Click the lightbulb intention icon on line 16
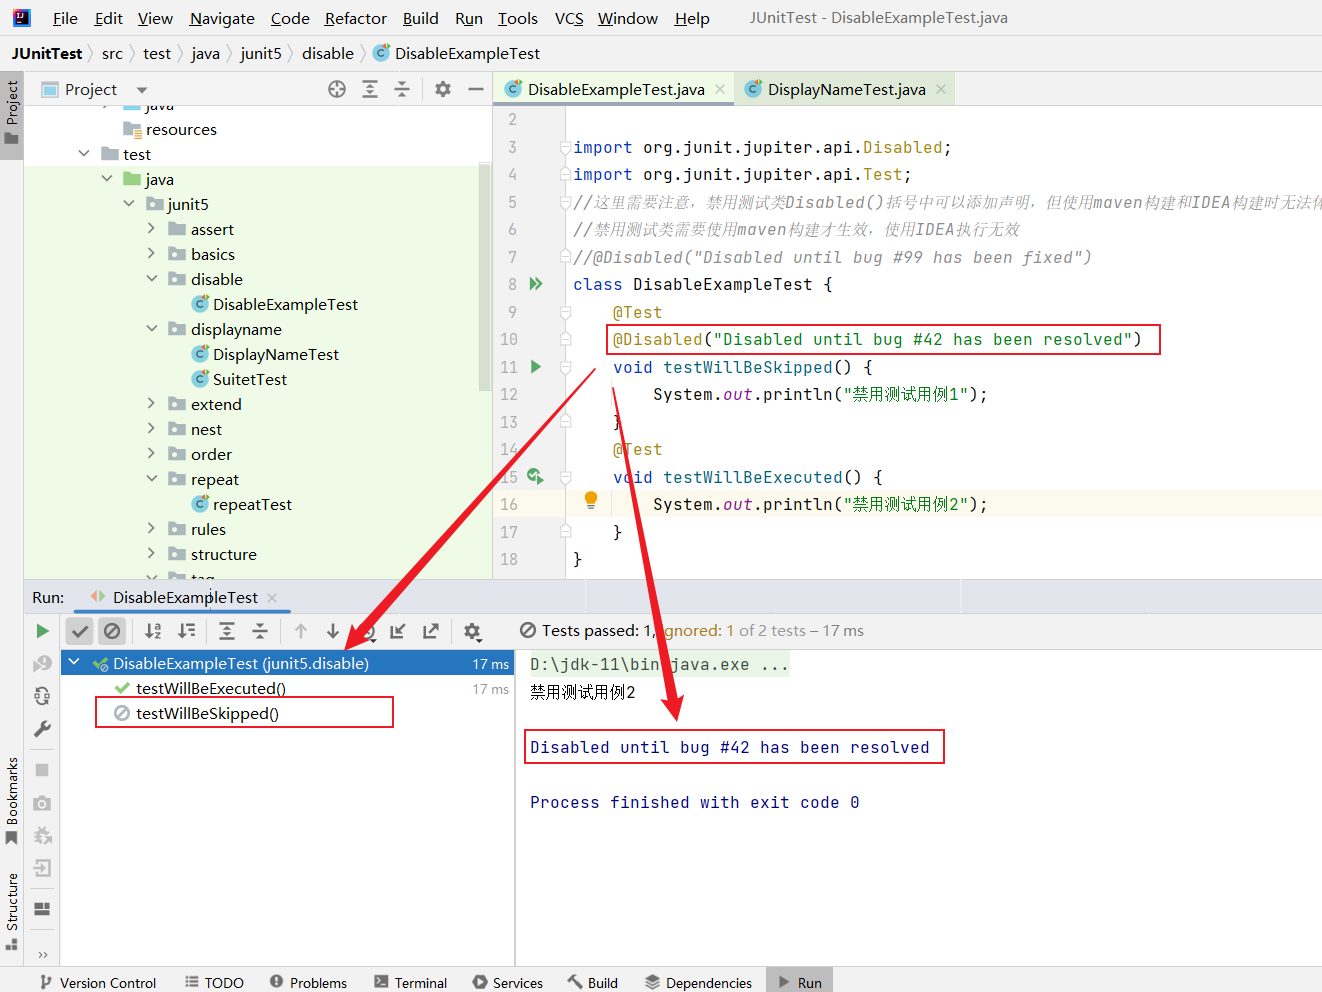1322x992 pixels. point(591,500)
